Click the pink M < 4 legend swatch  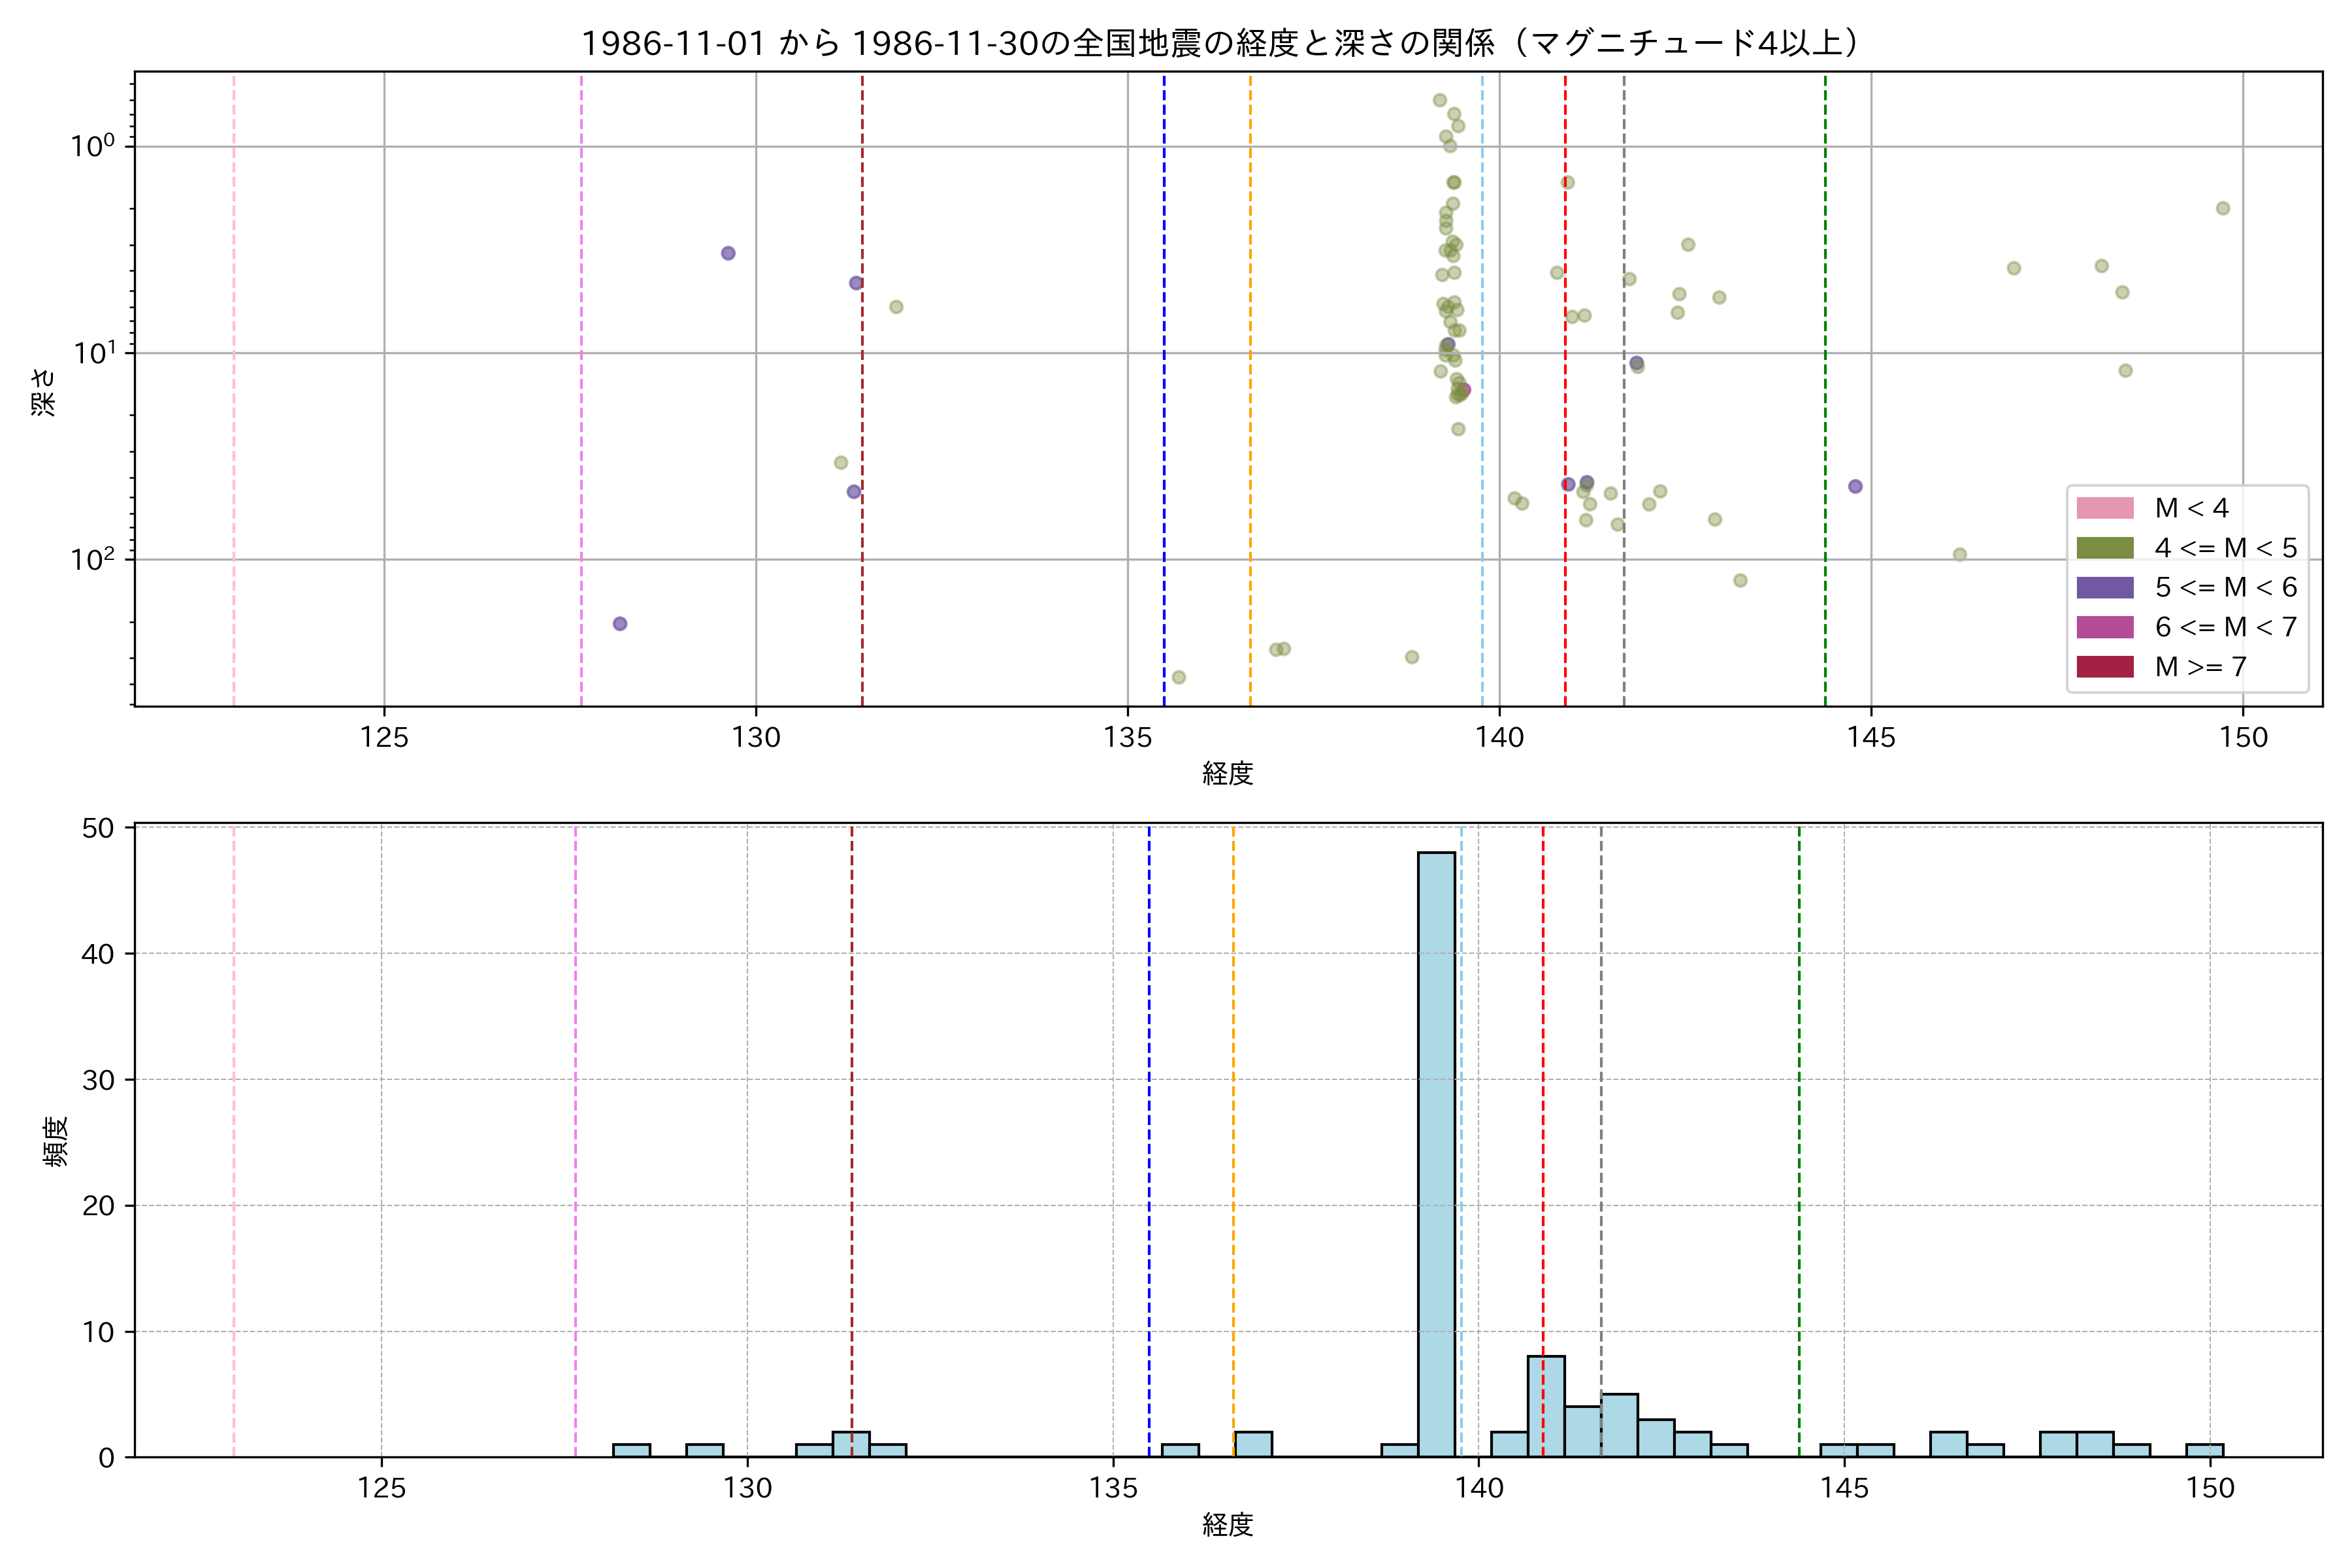point(2104,508)
